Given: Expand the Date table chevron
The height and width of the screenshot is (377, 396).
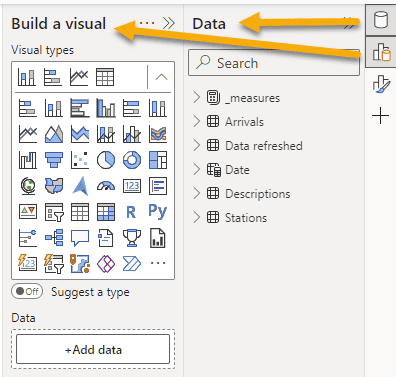Looking at the screenshot, I should pos(197,169).
